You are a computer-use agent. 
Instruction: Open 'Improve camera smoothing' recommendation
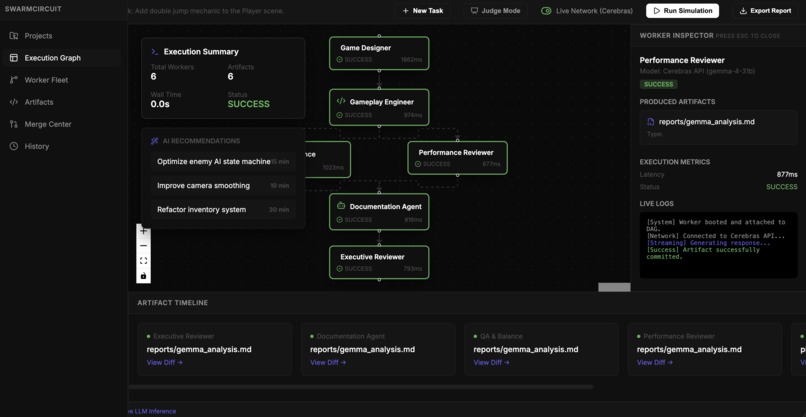(x=223, y=186)
